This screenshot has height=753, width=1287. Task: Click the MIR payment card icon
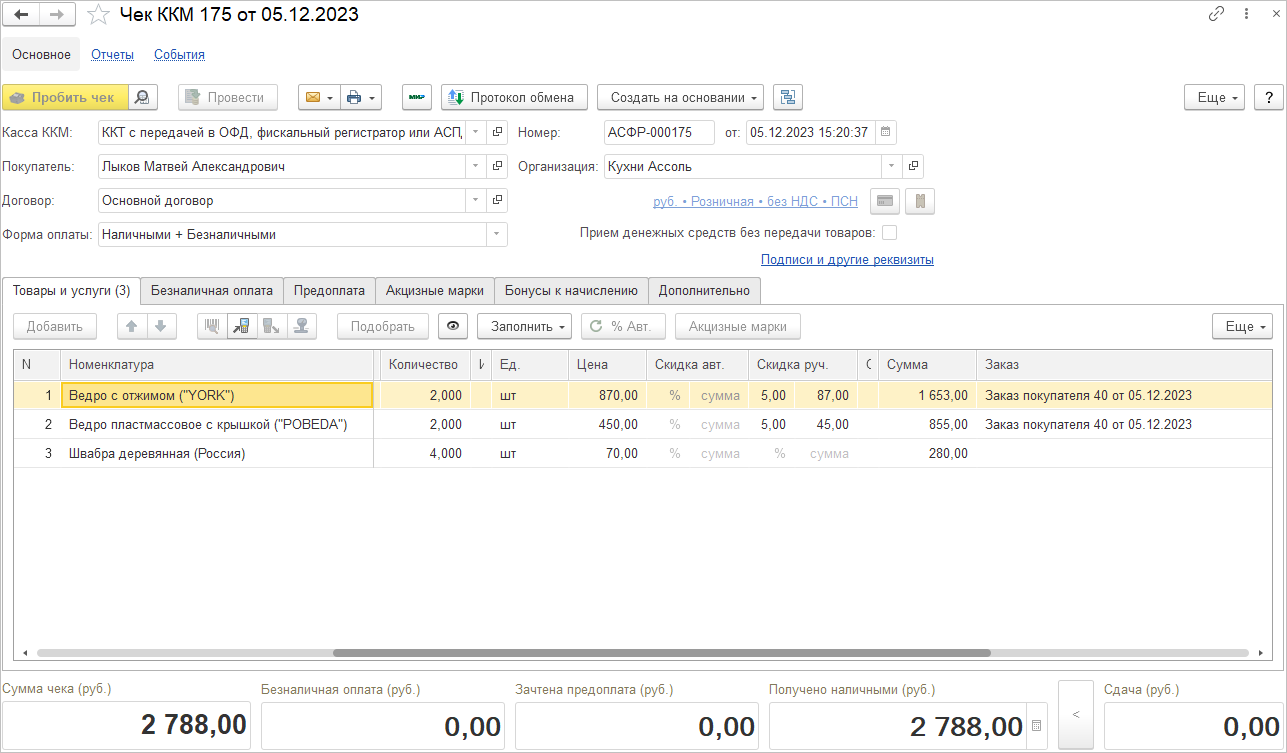point(417,97)
